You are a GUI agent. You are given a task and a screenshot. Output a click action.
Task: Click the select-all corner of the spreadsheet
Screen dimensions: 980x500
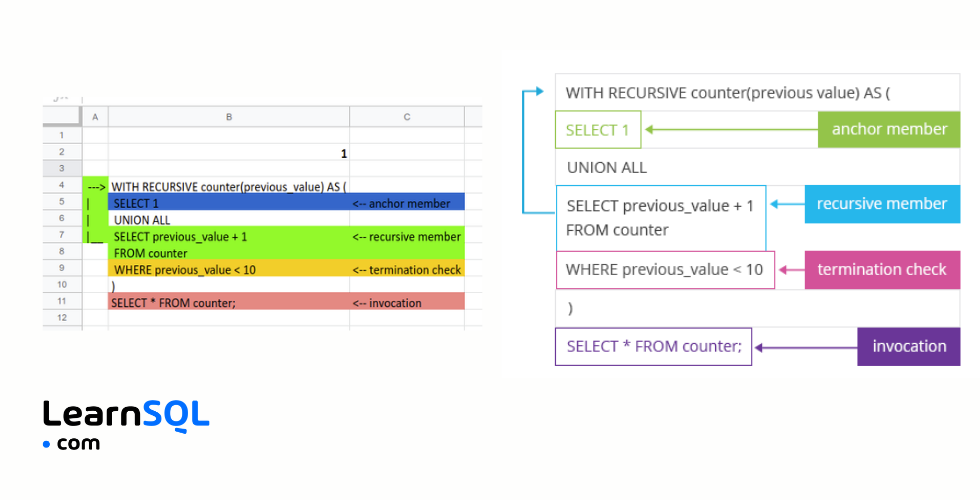pyautogui.click(x=62, y=117)
